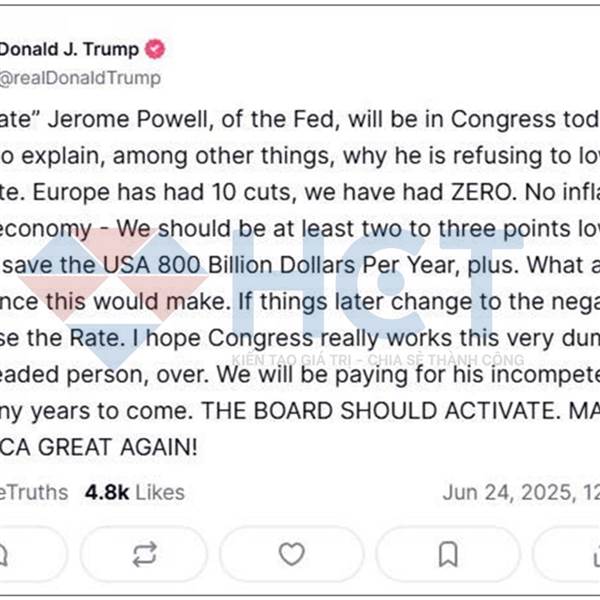Click the red verified checkmark badge
This screenshot has width=600, height=600.
click(155, 49)
